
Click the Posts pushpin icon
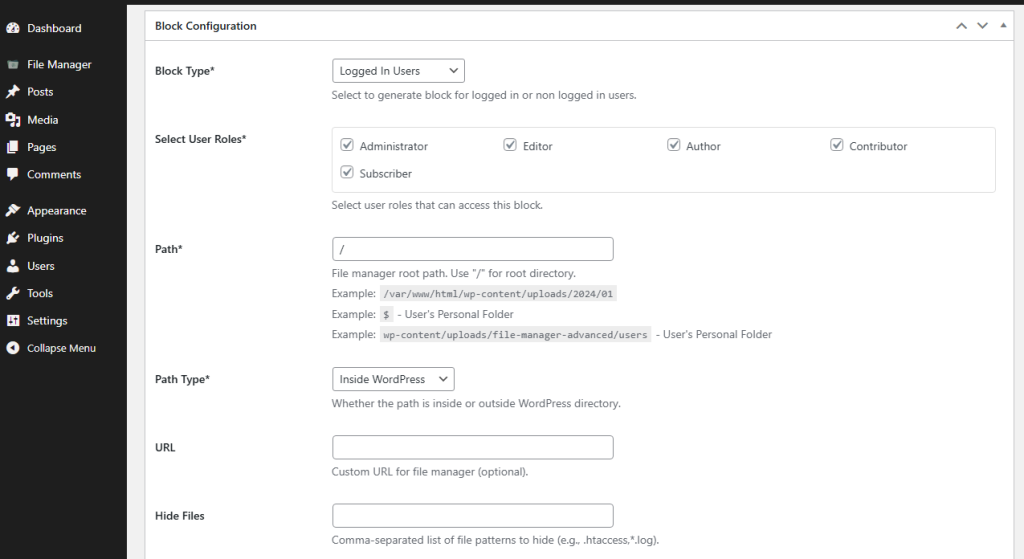[12, 92]
